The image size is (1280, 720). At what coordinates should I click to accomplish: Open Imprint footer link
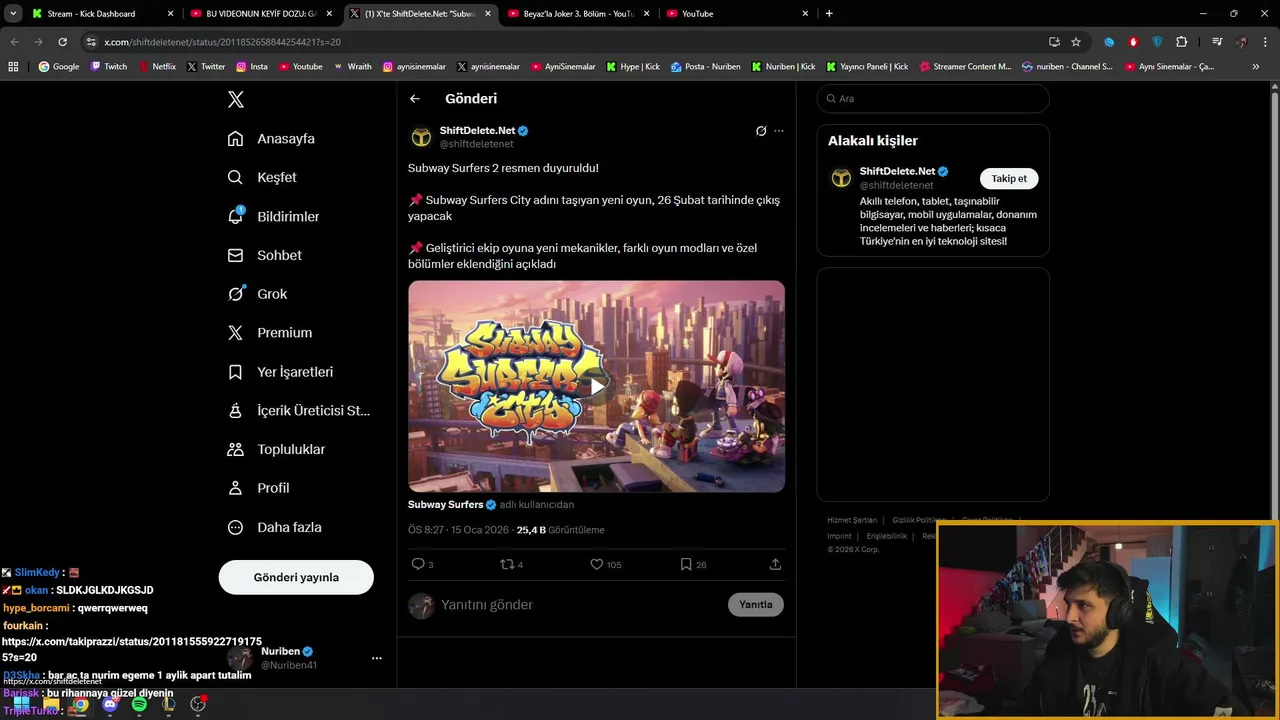[839, 536]
